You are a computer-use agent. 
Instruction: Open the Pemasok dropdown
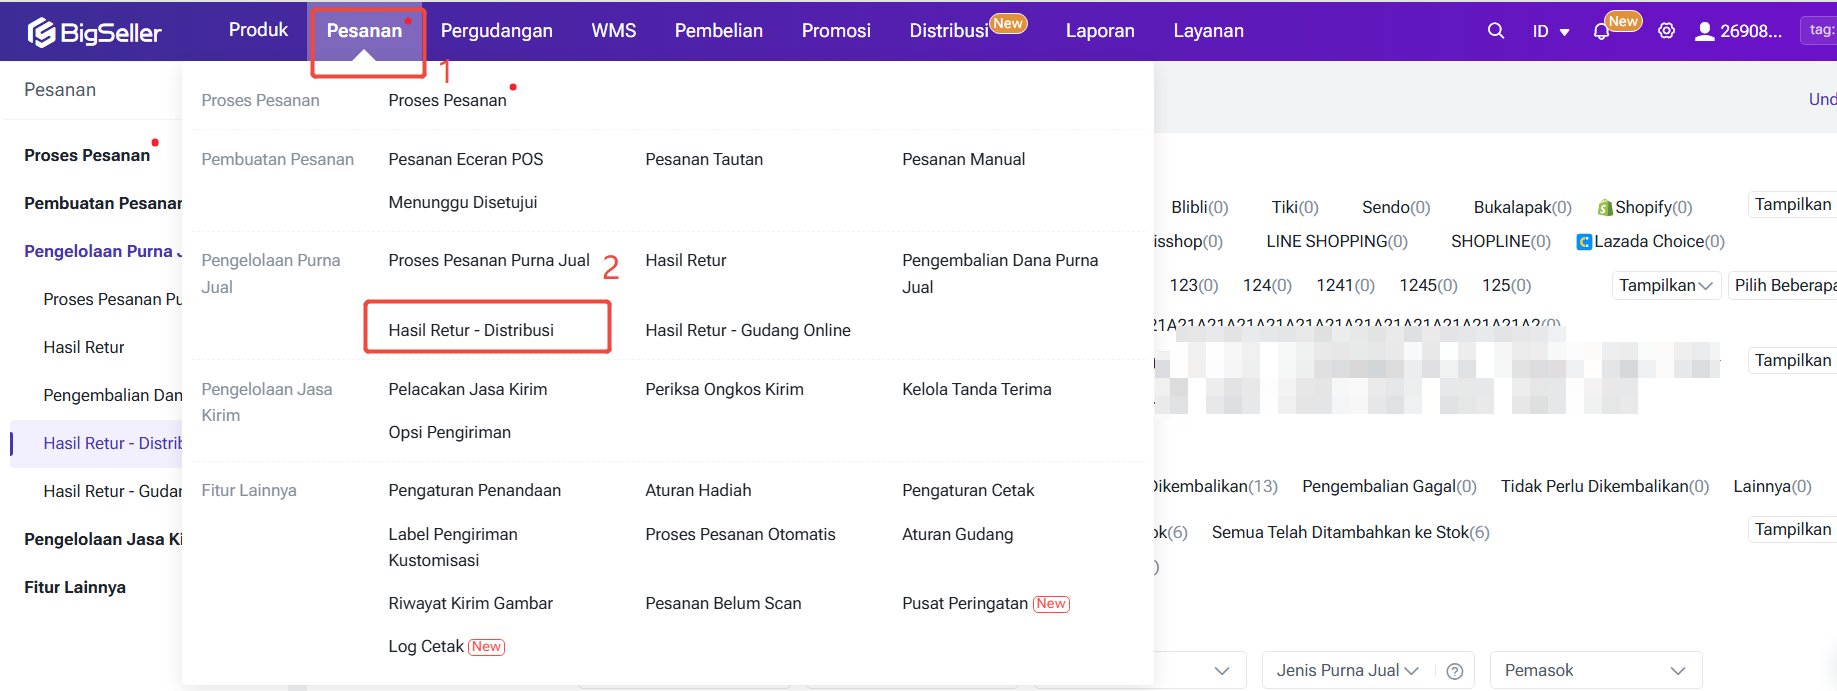pos(1596,671)
